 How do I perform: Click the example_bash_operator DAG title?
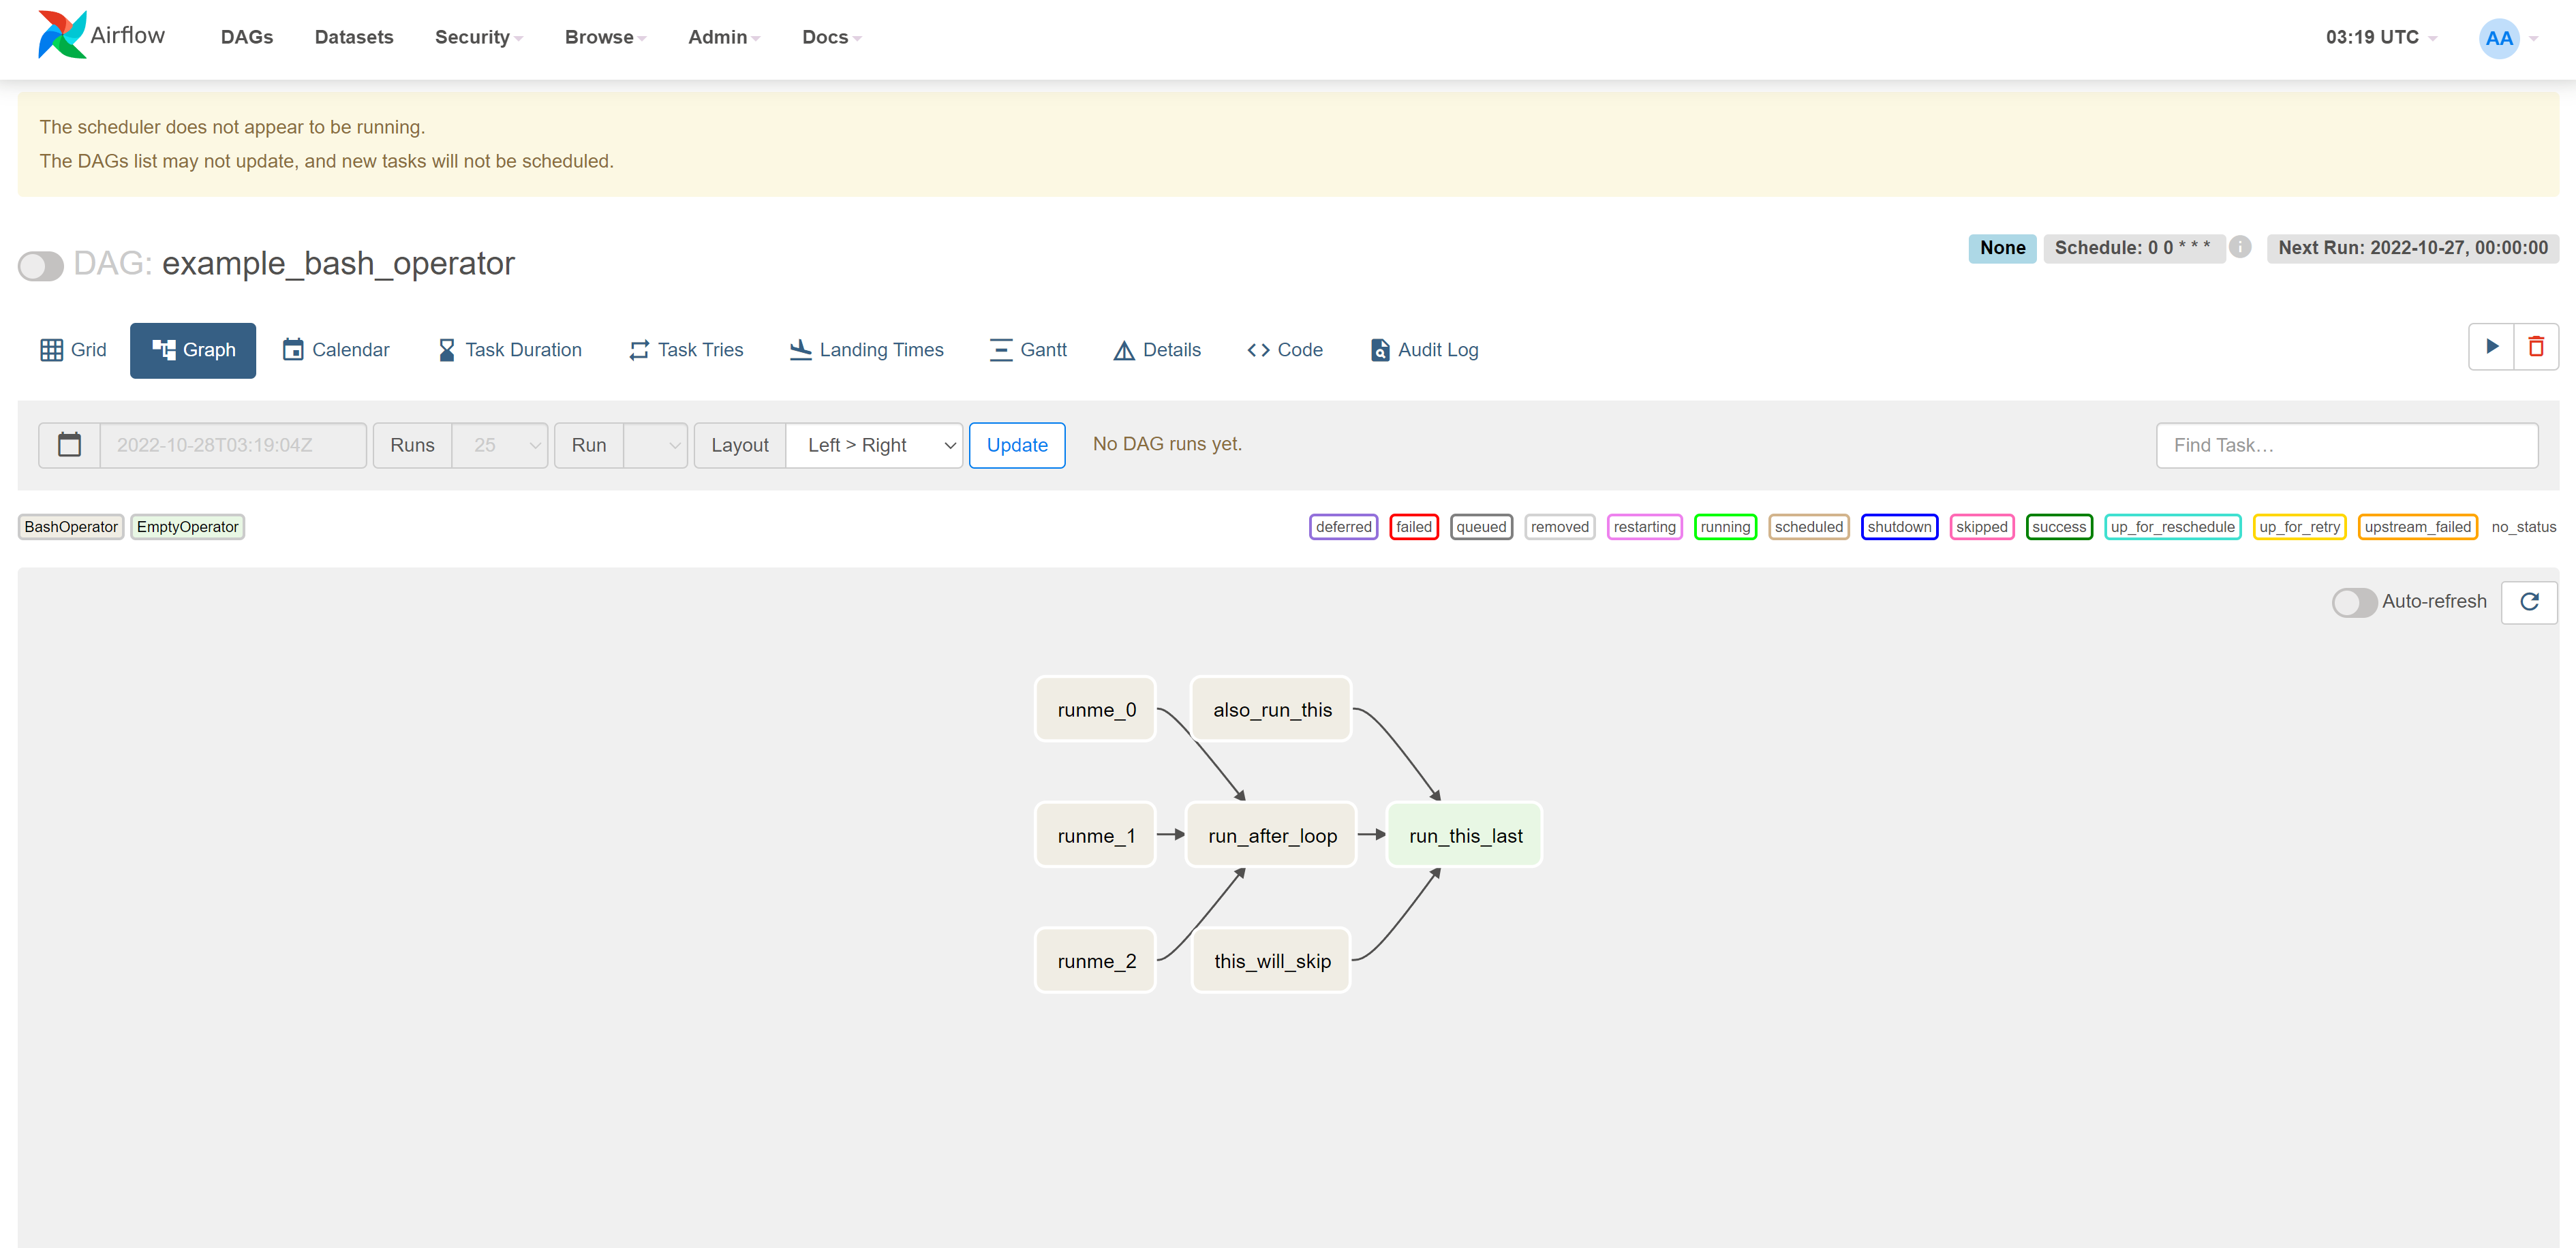point(338,263)
